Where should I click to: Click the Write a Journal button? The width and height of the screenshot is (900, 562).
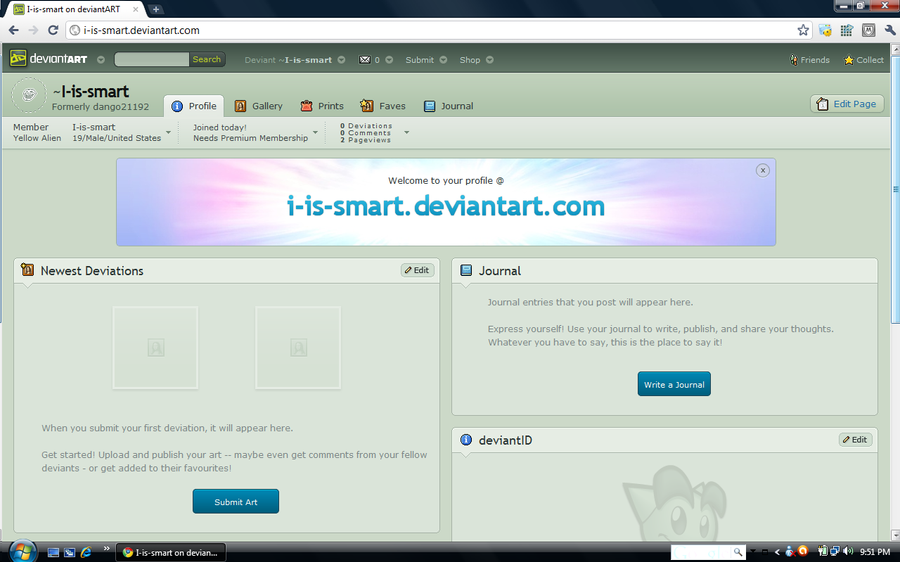tap(674, 384)
